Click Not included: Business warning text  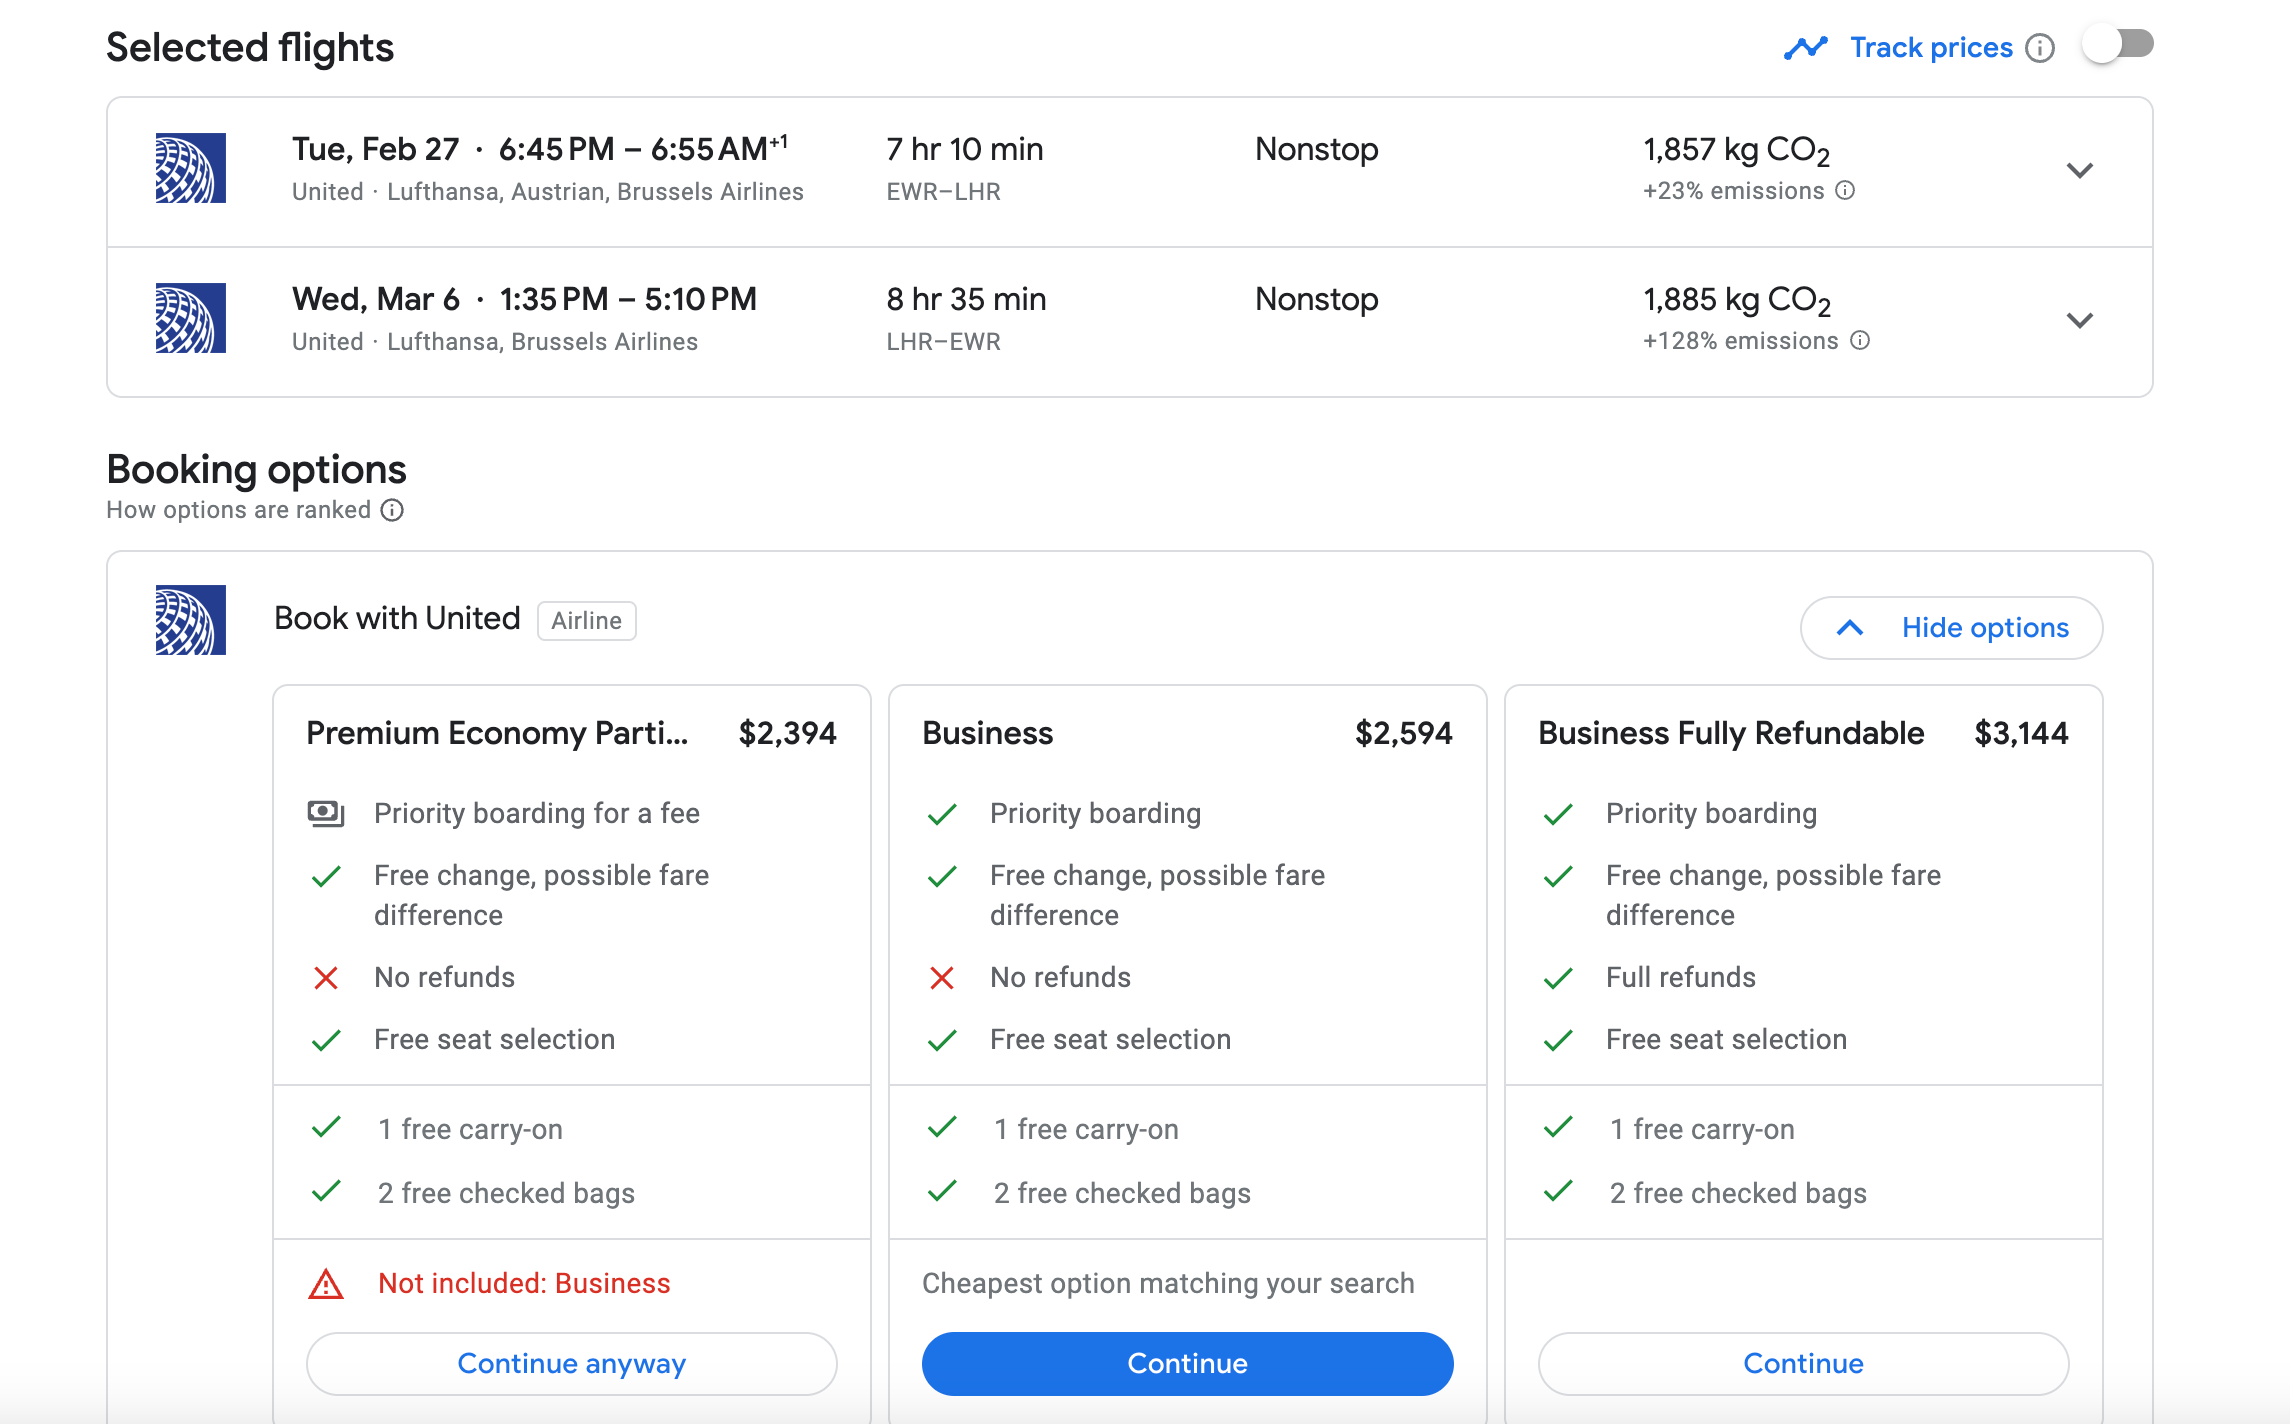(524, 1284)
